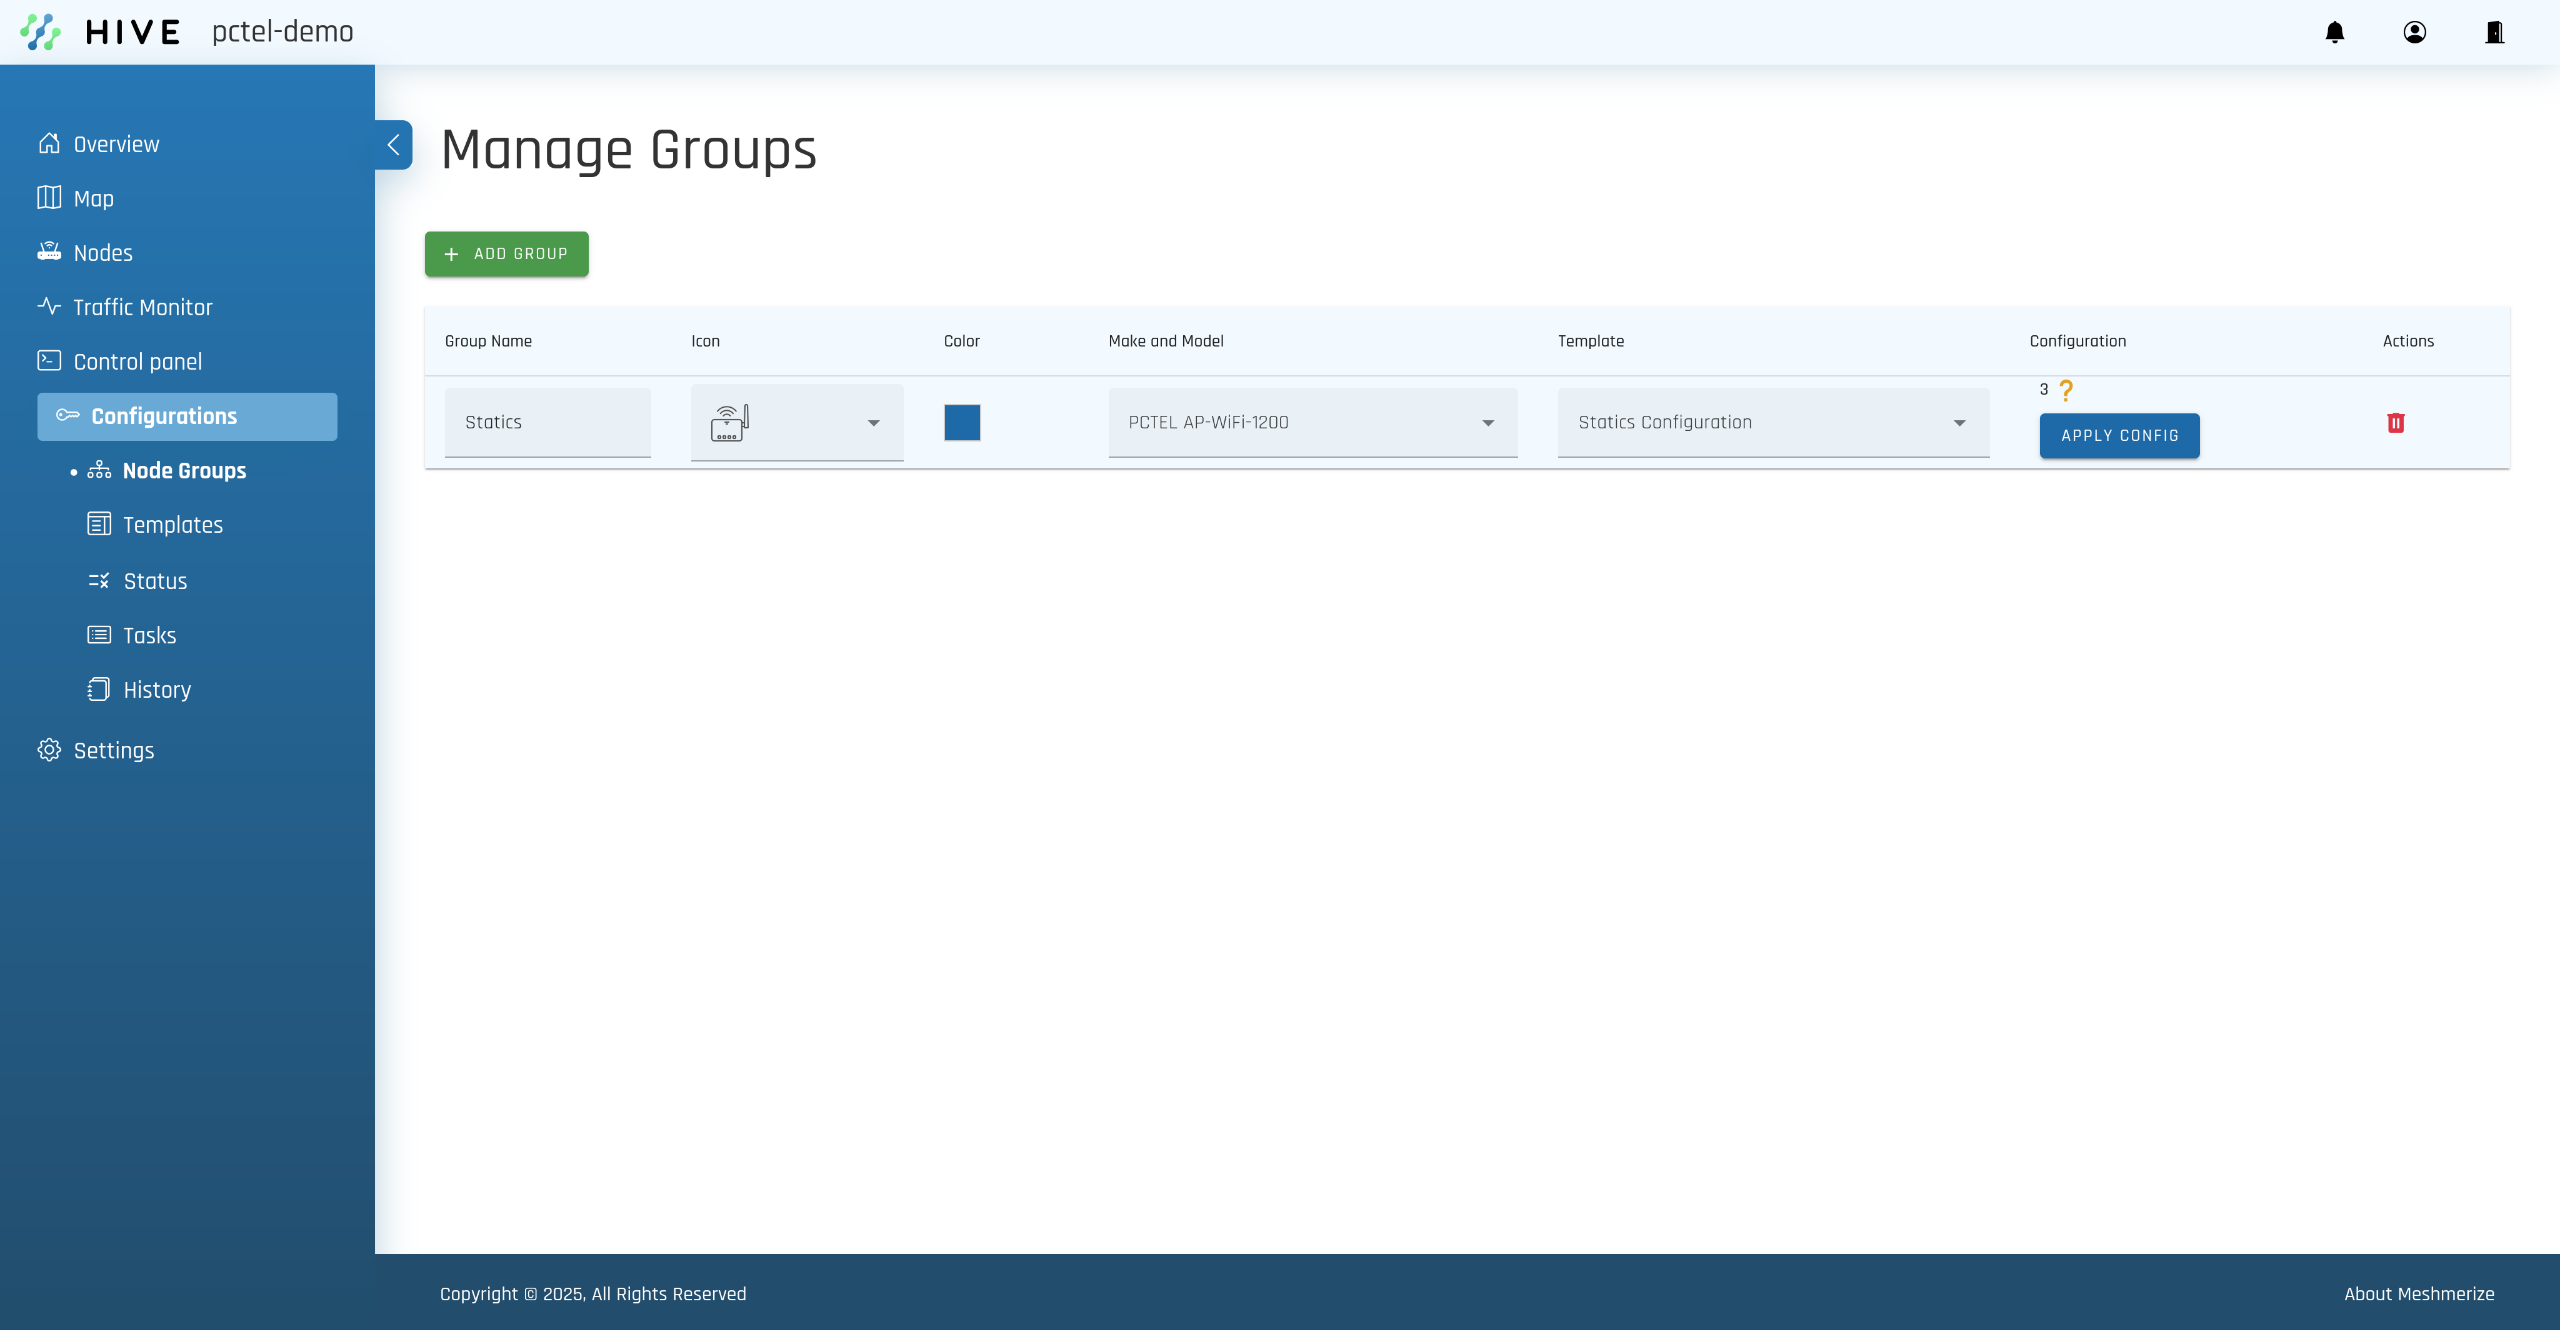Open Nodes via the router icon
The height and width of the screenshot is (1330, 2560).
(49, 252)
